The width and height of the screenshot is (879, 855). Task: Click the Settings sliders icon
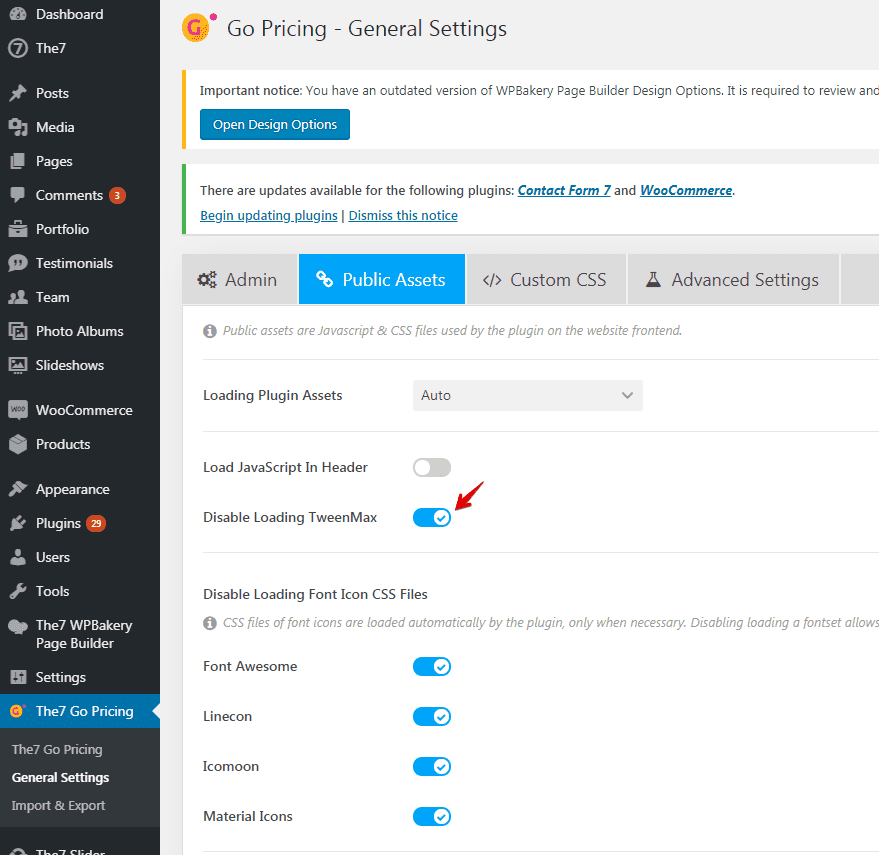18,677
